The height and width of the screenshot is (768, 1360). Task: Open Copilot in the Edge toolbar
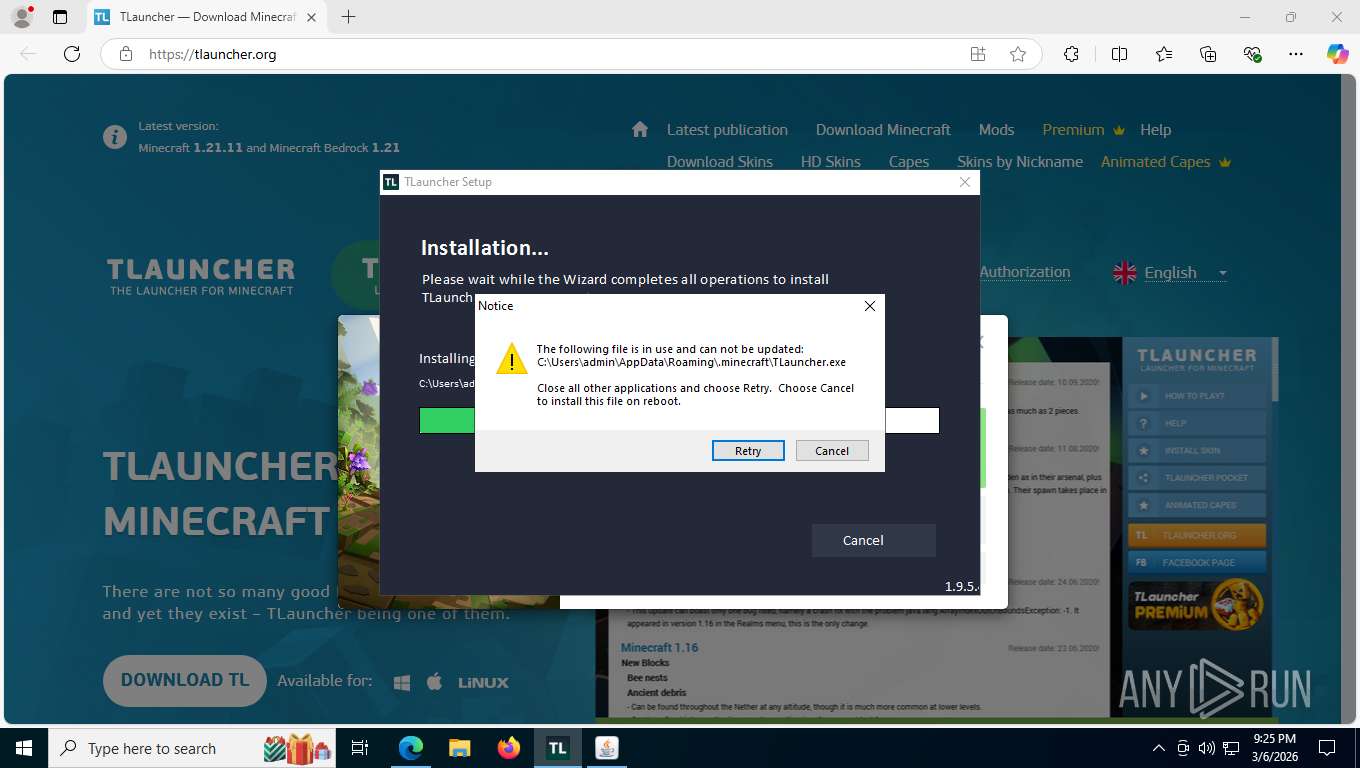pos(1337,54)
